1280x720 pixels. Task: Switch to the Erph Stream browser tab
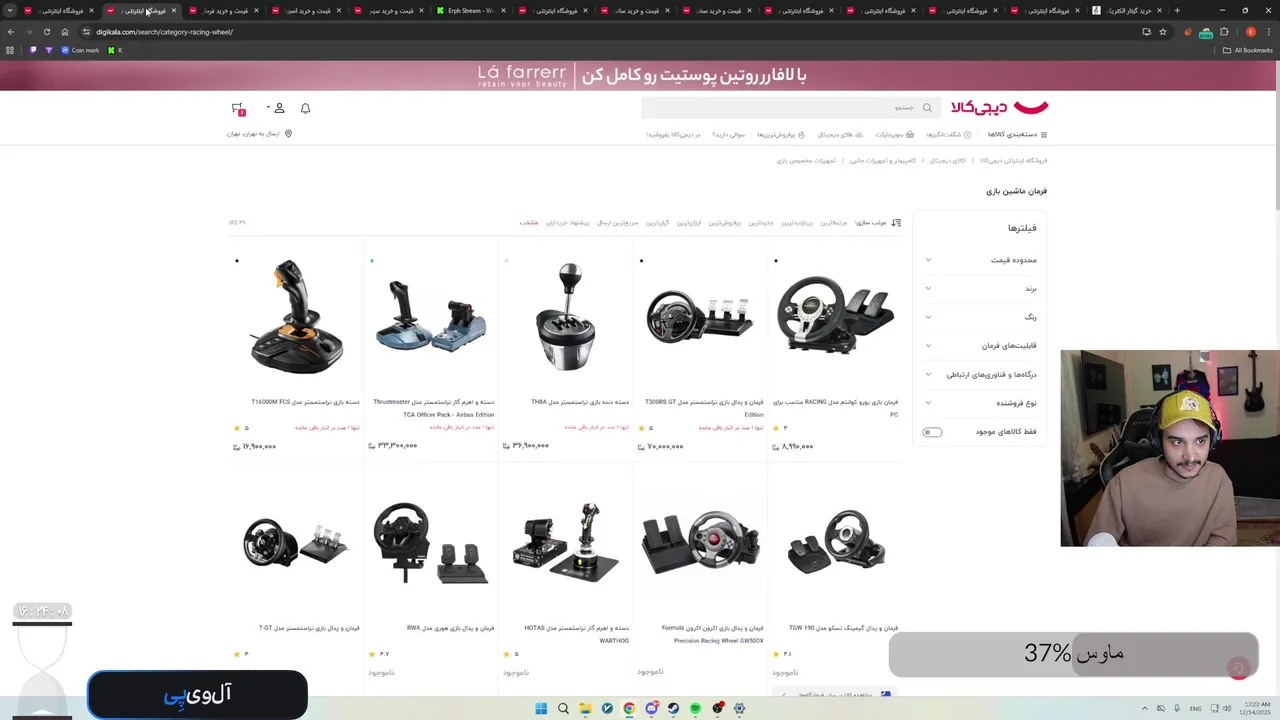tap(470, 10)
